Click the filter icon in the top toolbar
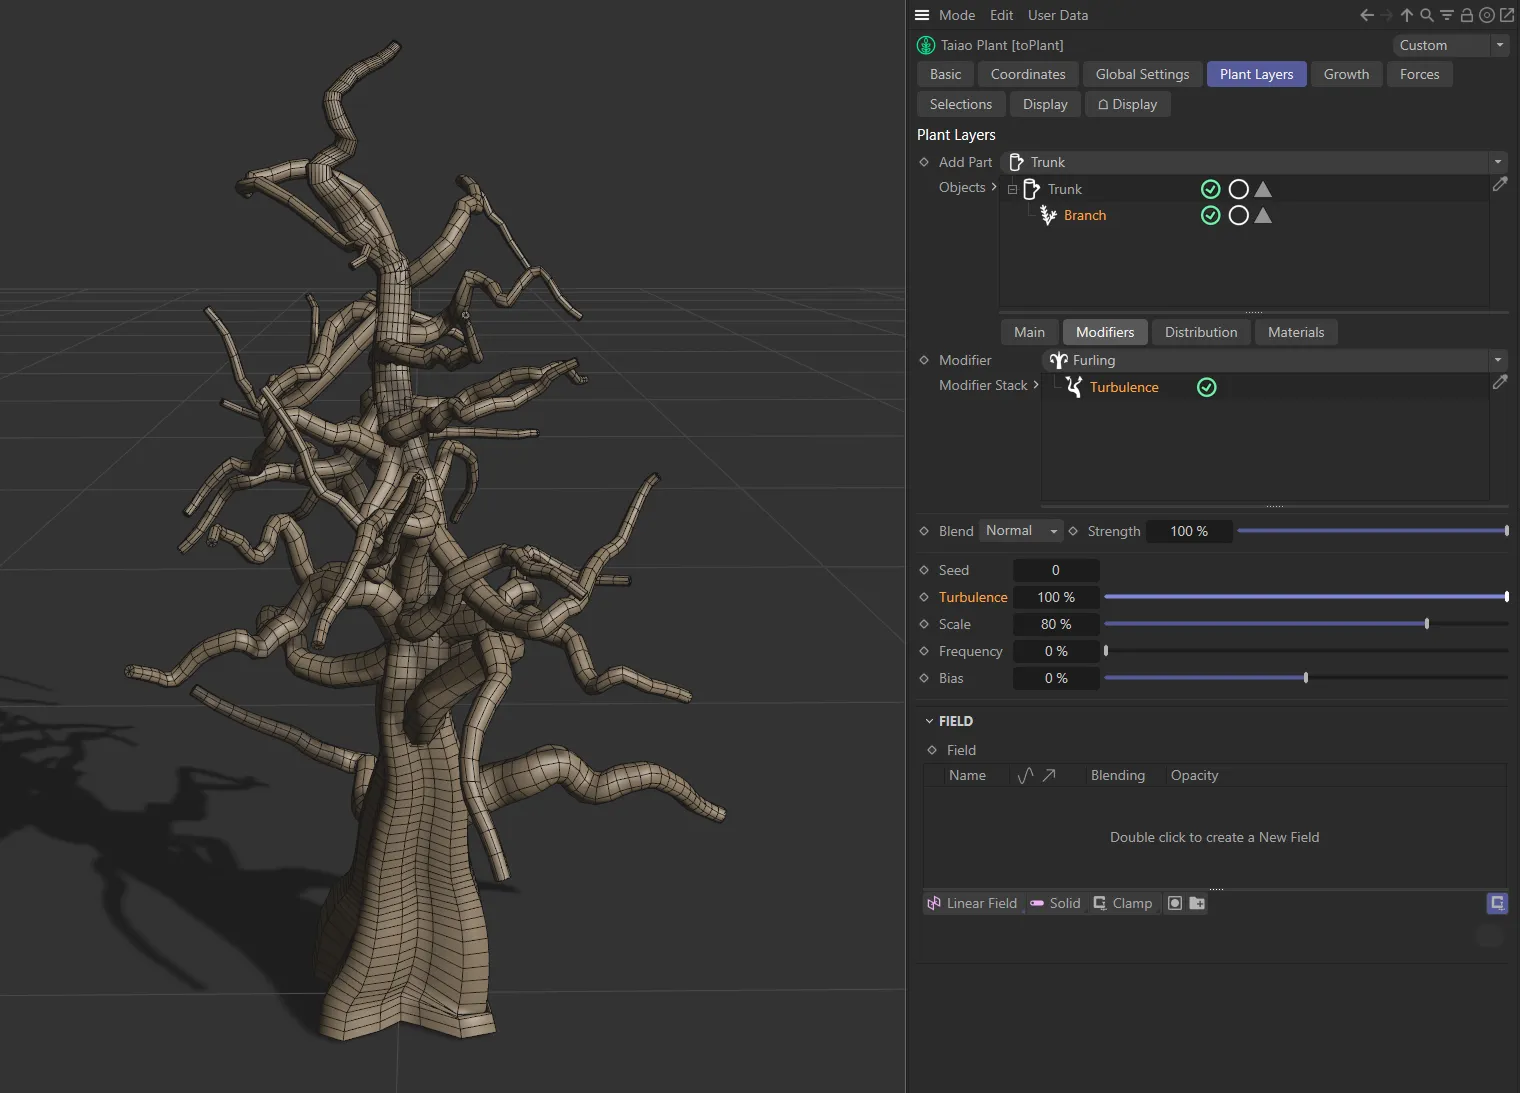 coord(1446,15)
